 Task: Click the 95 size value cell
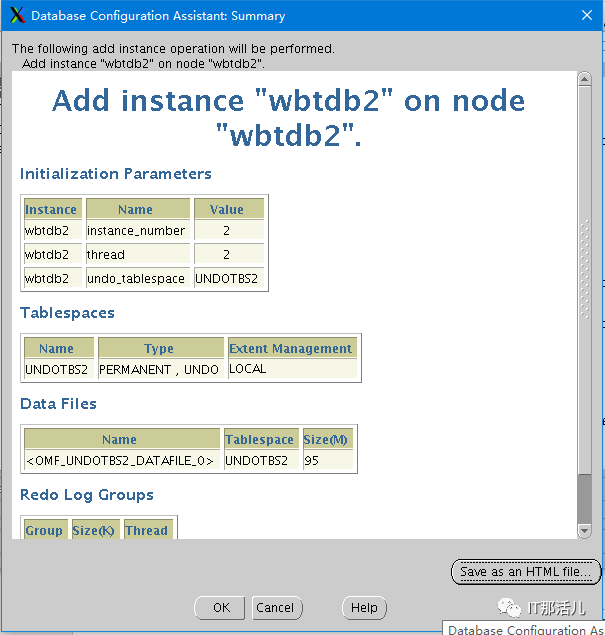pos(328,460)
